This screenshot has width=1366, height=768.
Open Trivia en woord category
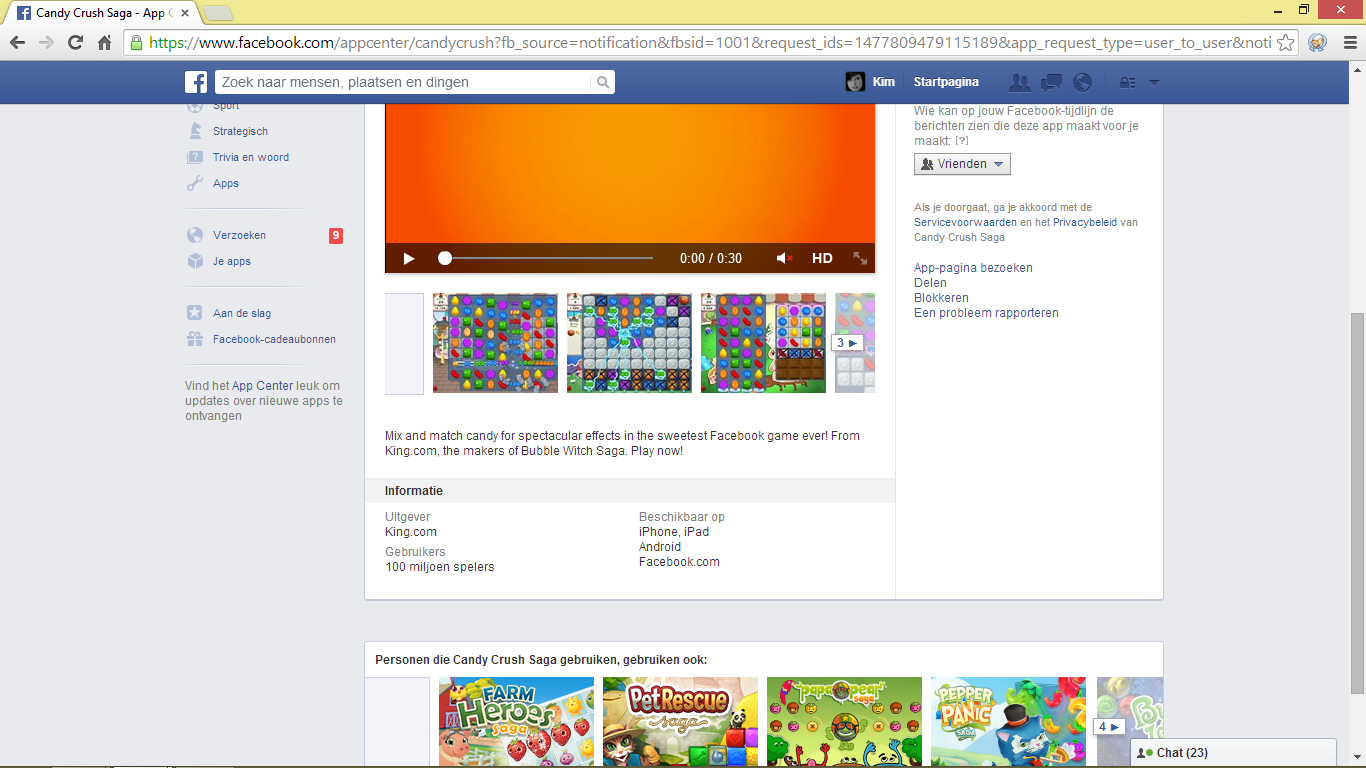coord(251,157)
